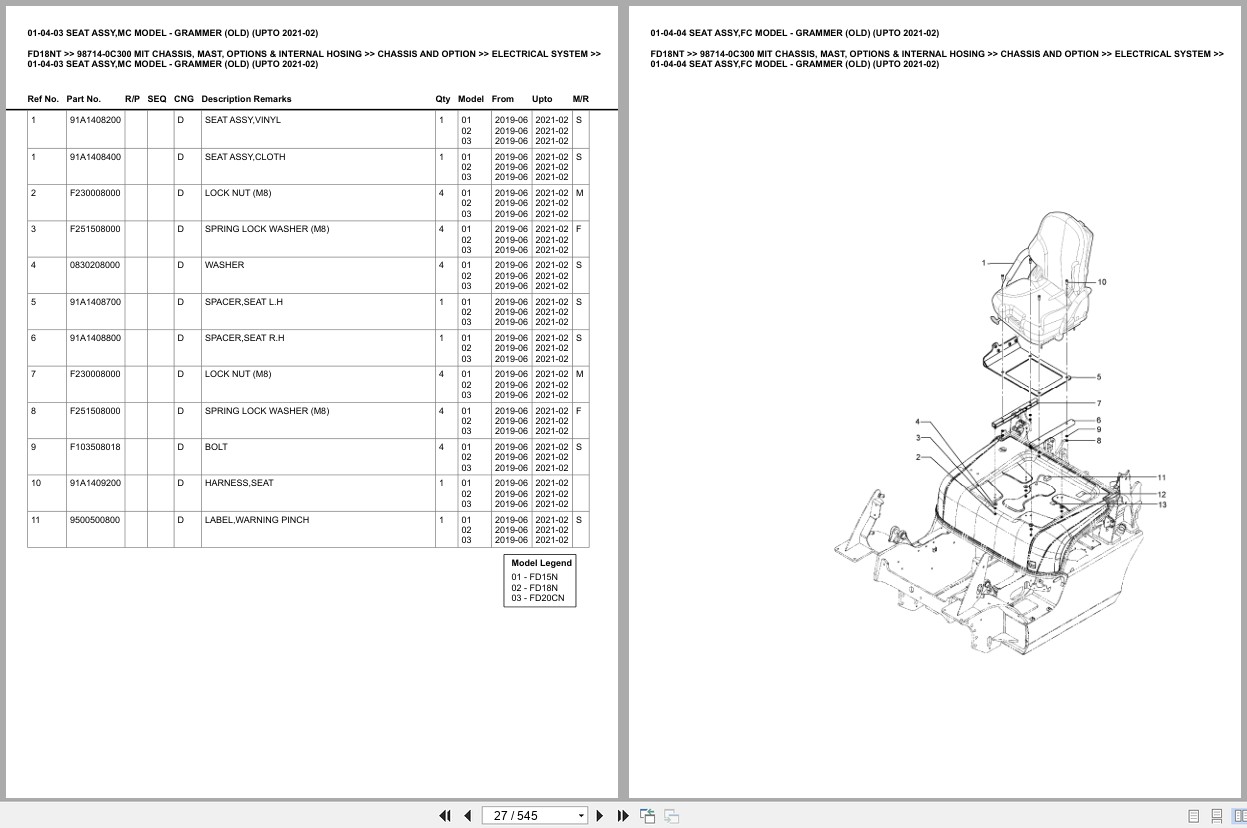Image resolution: width=1247 pixels, height=828 pixels.
Task: Click the SEAT ASSY,VINYL description
Action: click(243, 120)
